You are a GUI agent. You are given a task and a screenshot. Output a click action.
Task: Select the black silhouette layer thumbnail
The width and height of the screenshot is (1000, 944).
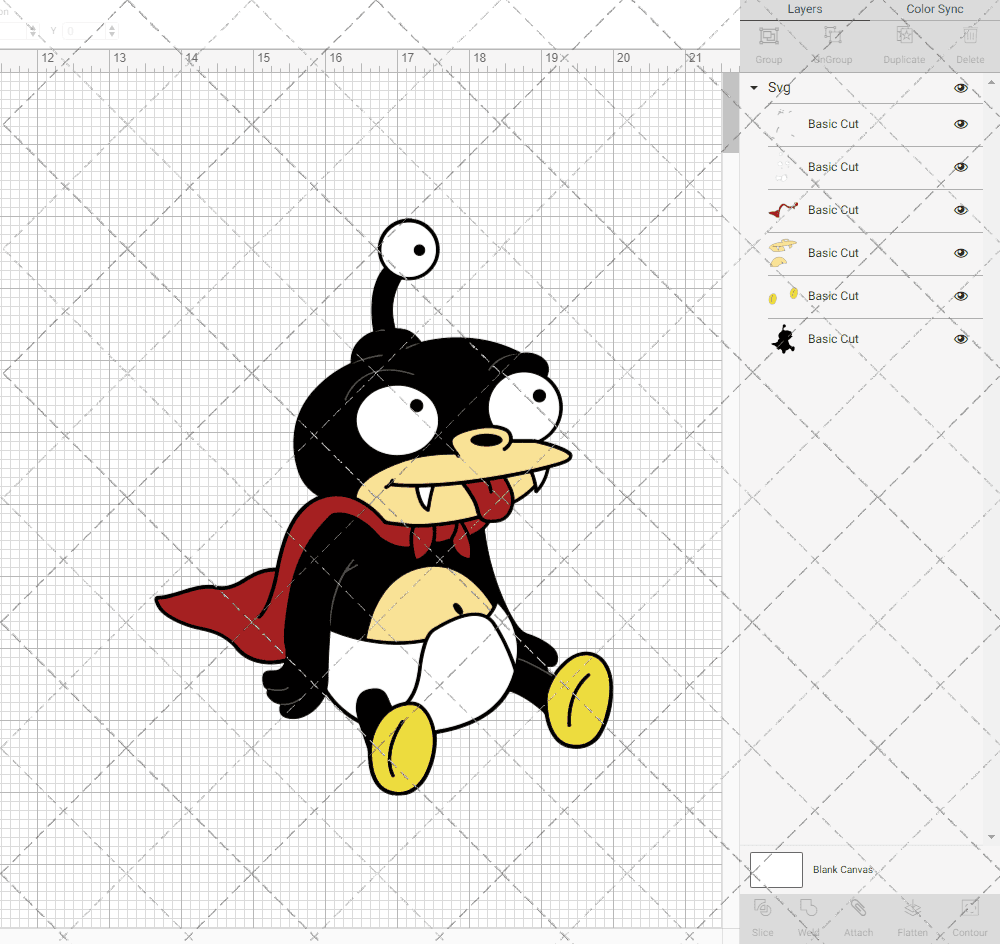click(783, 339)
